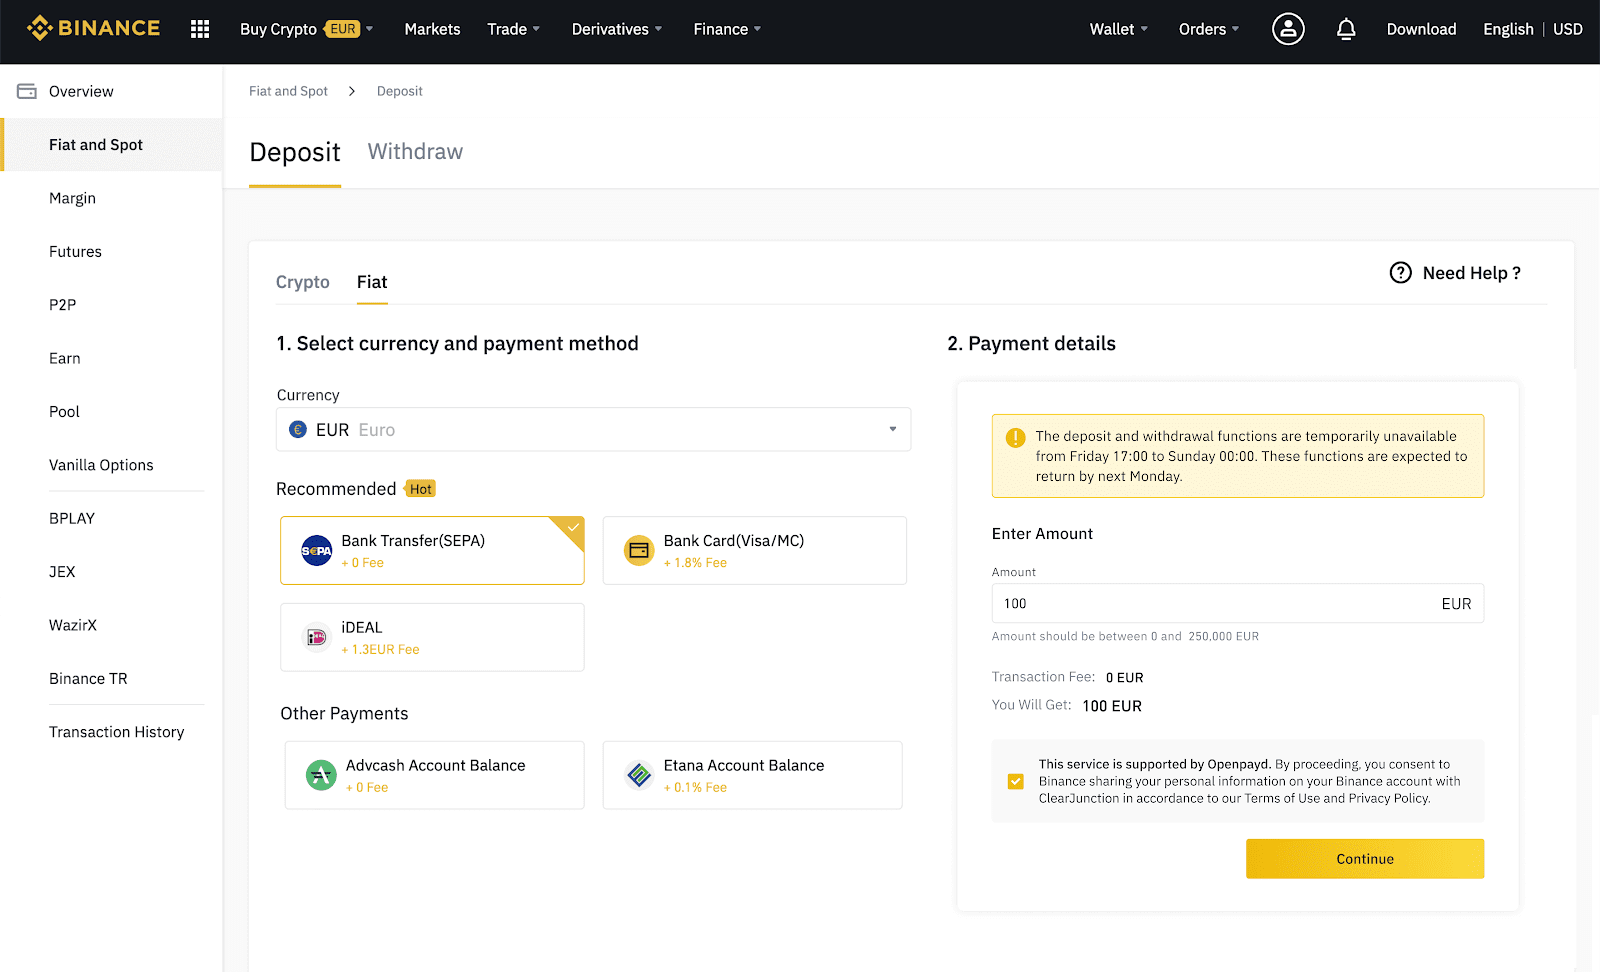Open P2P in the sidebar
1600x972 pixels.
pos(62,305)
